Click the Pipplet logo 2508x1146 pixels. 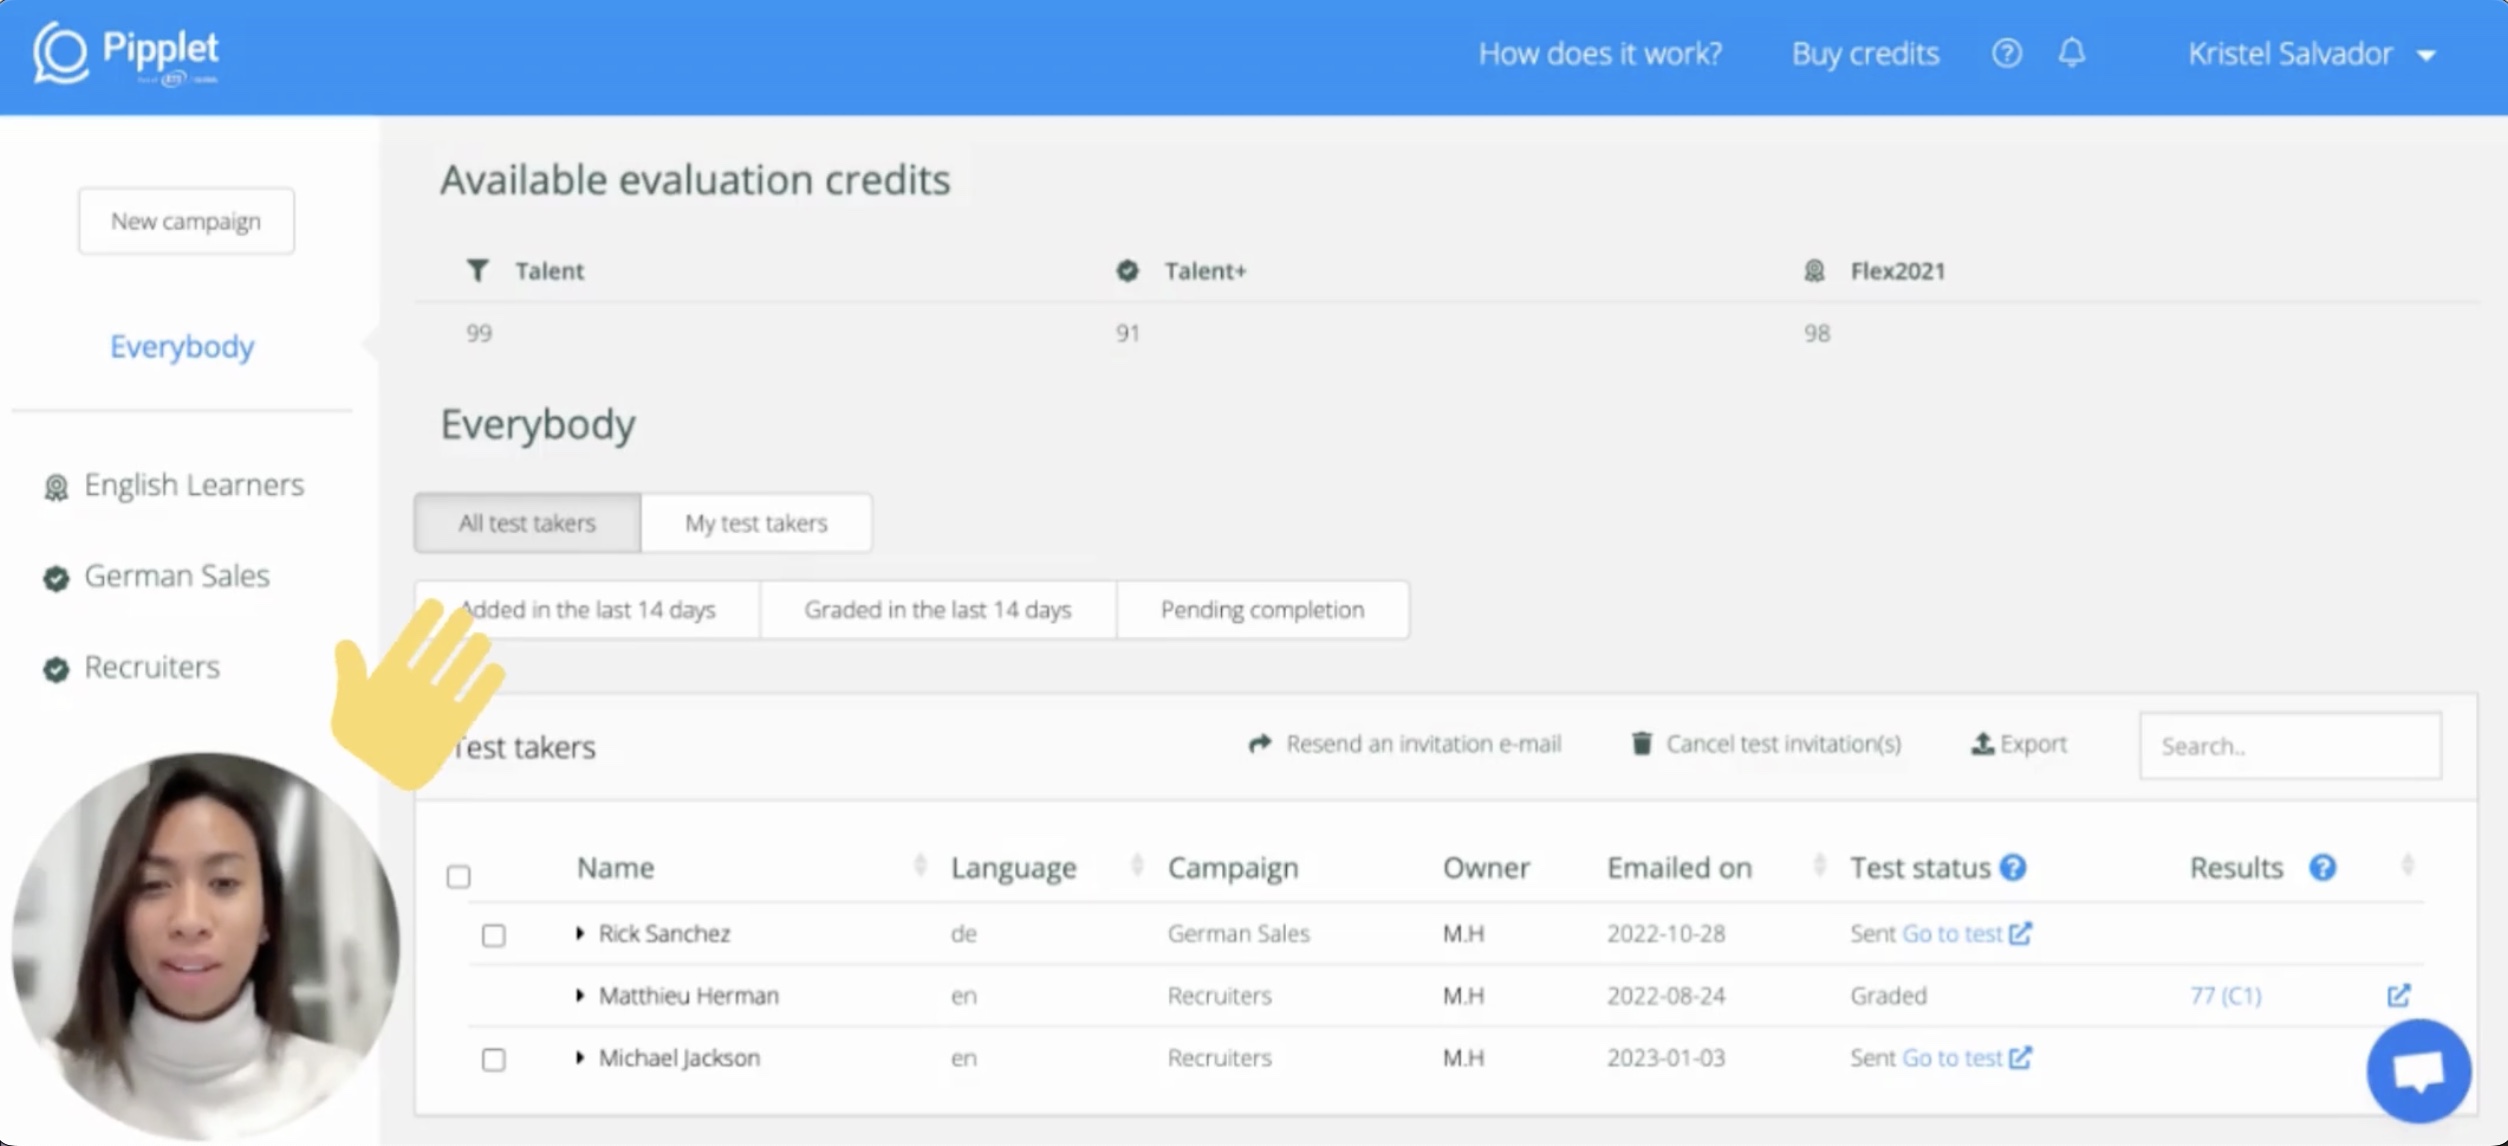(126, 53)
